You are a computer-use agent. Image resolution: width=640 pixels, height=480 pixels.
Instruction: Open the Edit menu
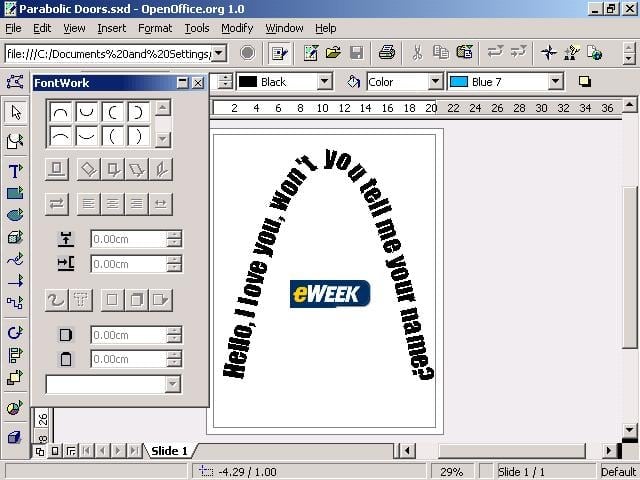42,28
